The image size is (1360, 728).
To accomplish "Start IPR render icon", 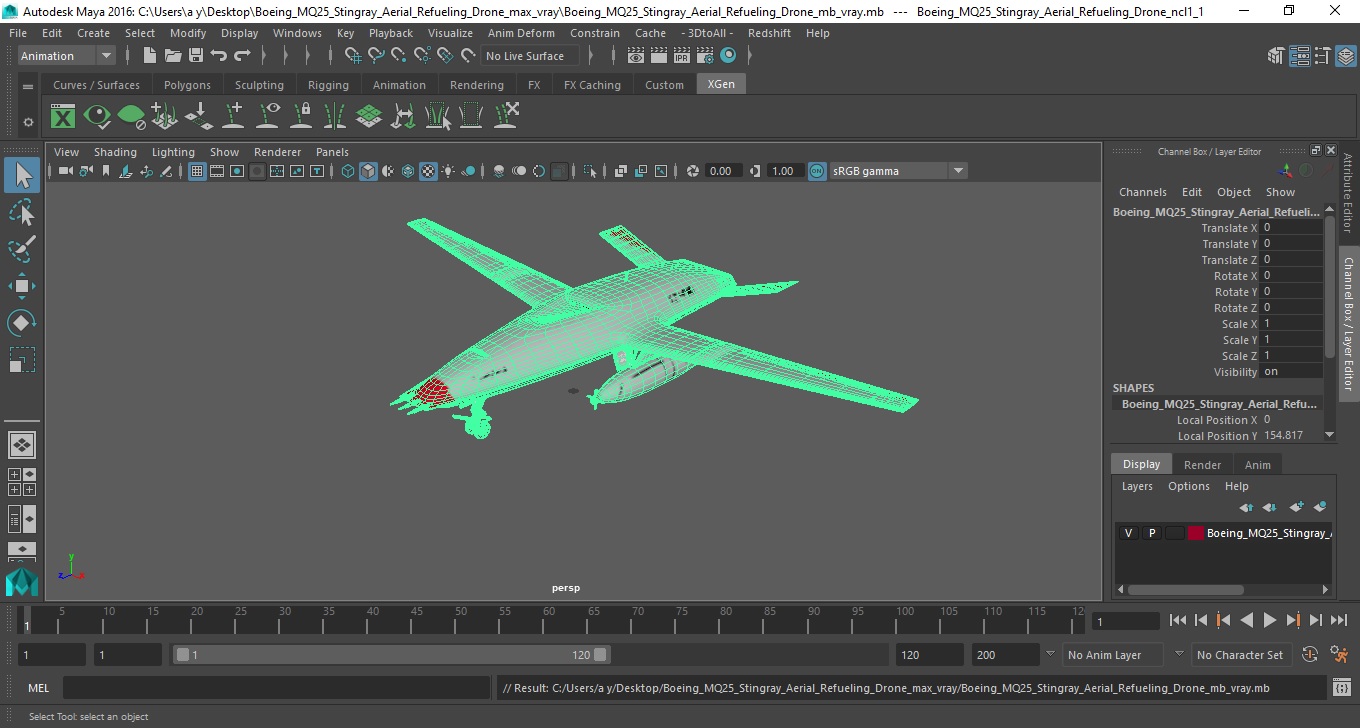I will (x=682, y=56).
